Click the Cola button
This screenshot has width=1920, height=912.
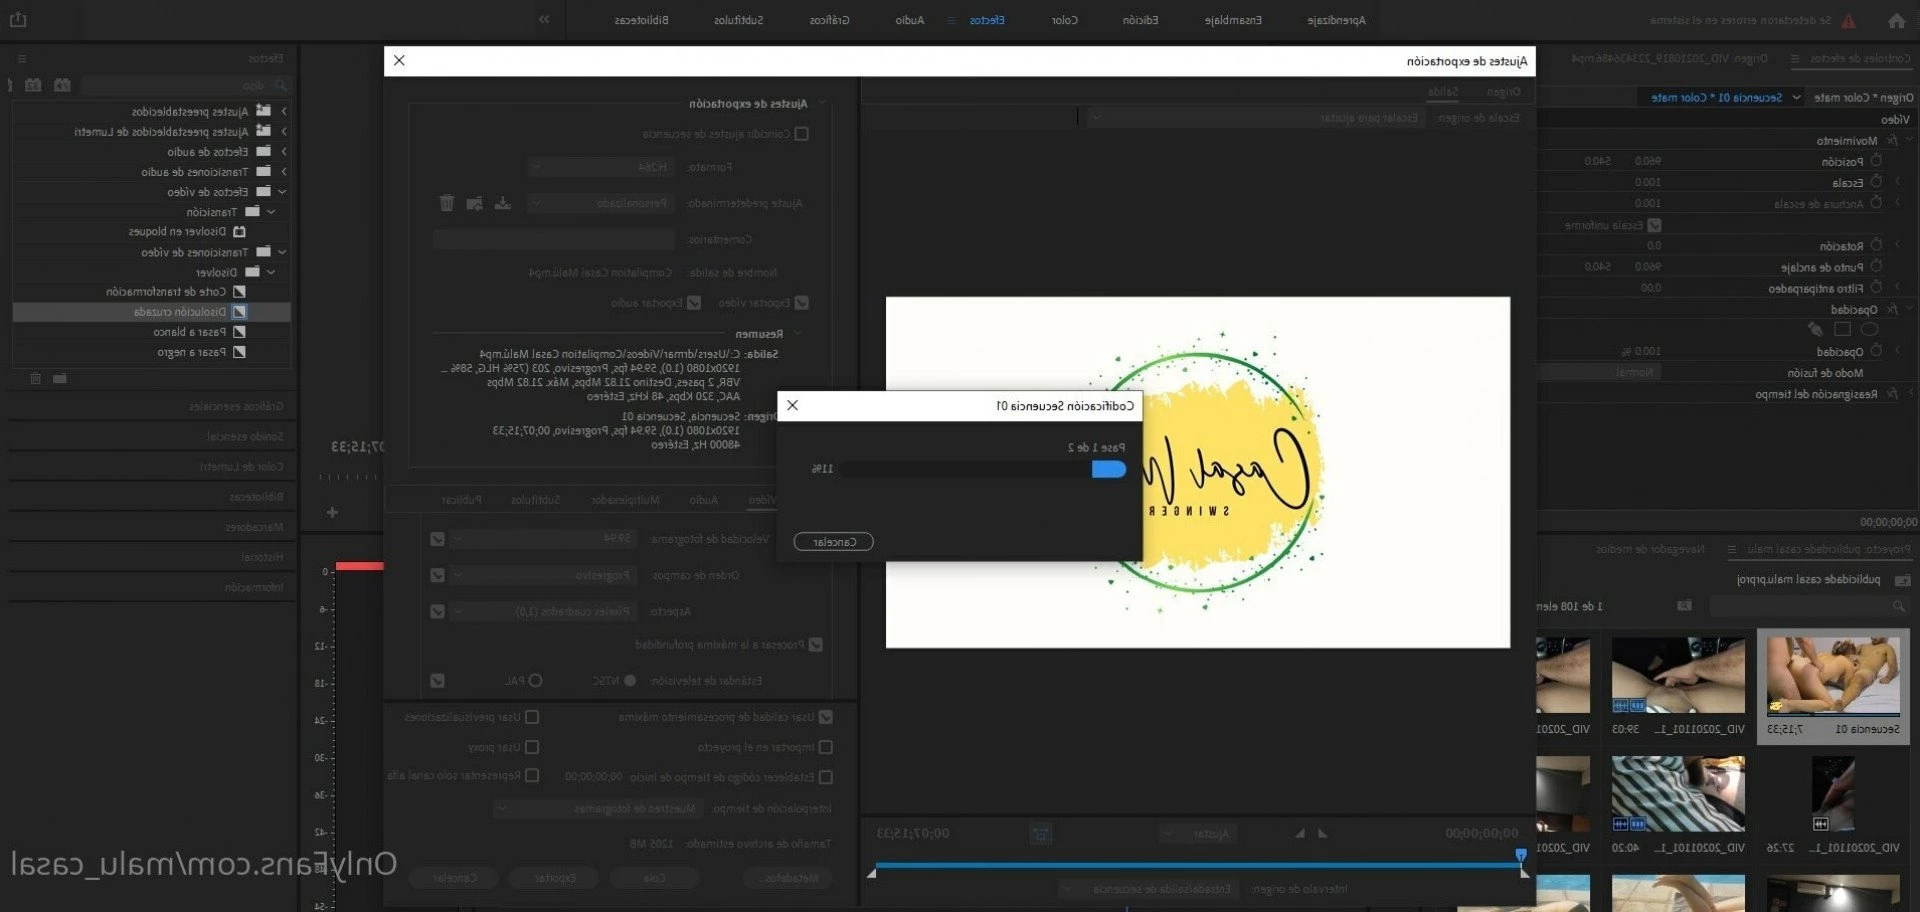pos(654,878)
